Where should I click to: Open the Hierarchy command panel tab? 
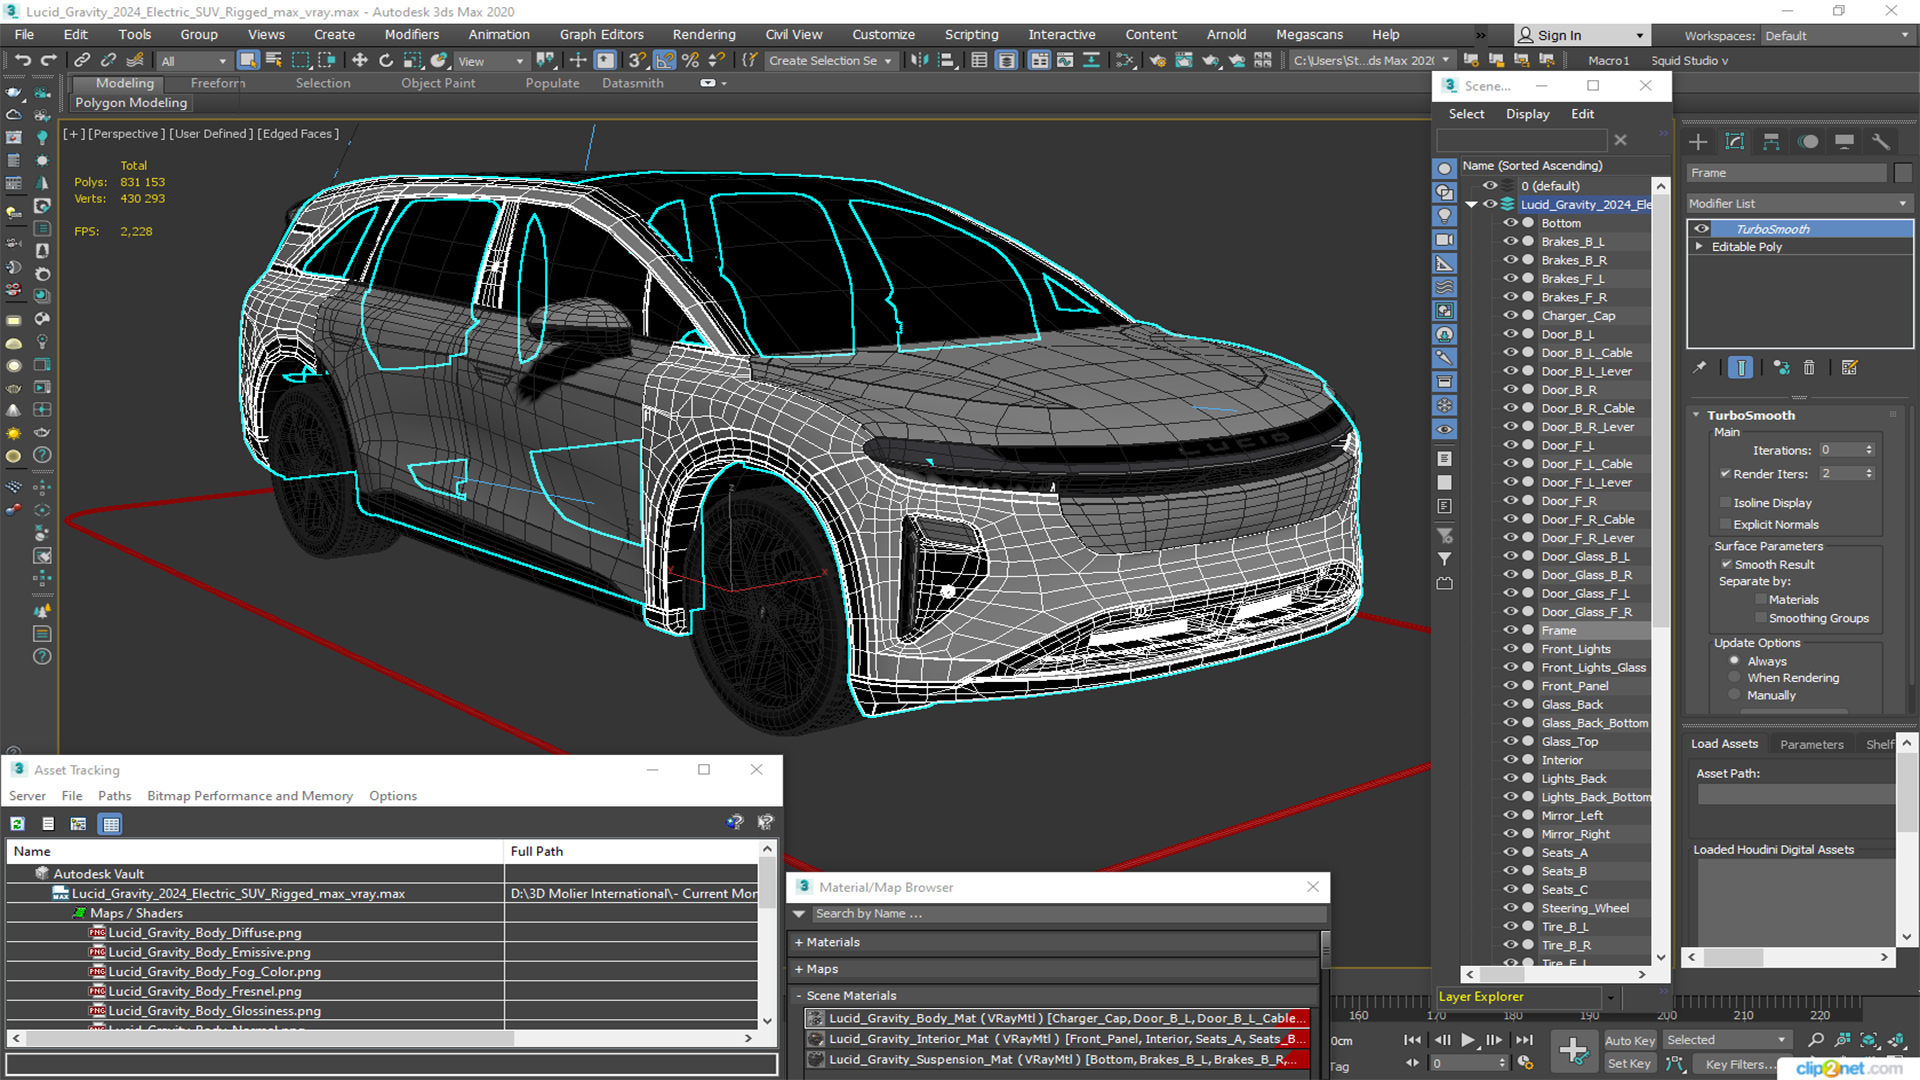(x=1771, y=142)
